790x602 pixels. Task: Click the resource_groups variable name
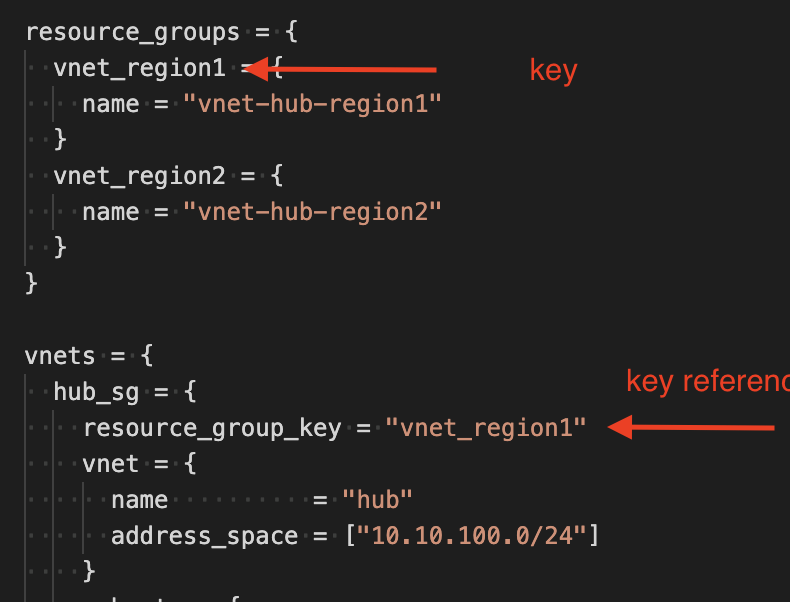tap(133, 31)
